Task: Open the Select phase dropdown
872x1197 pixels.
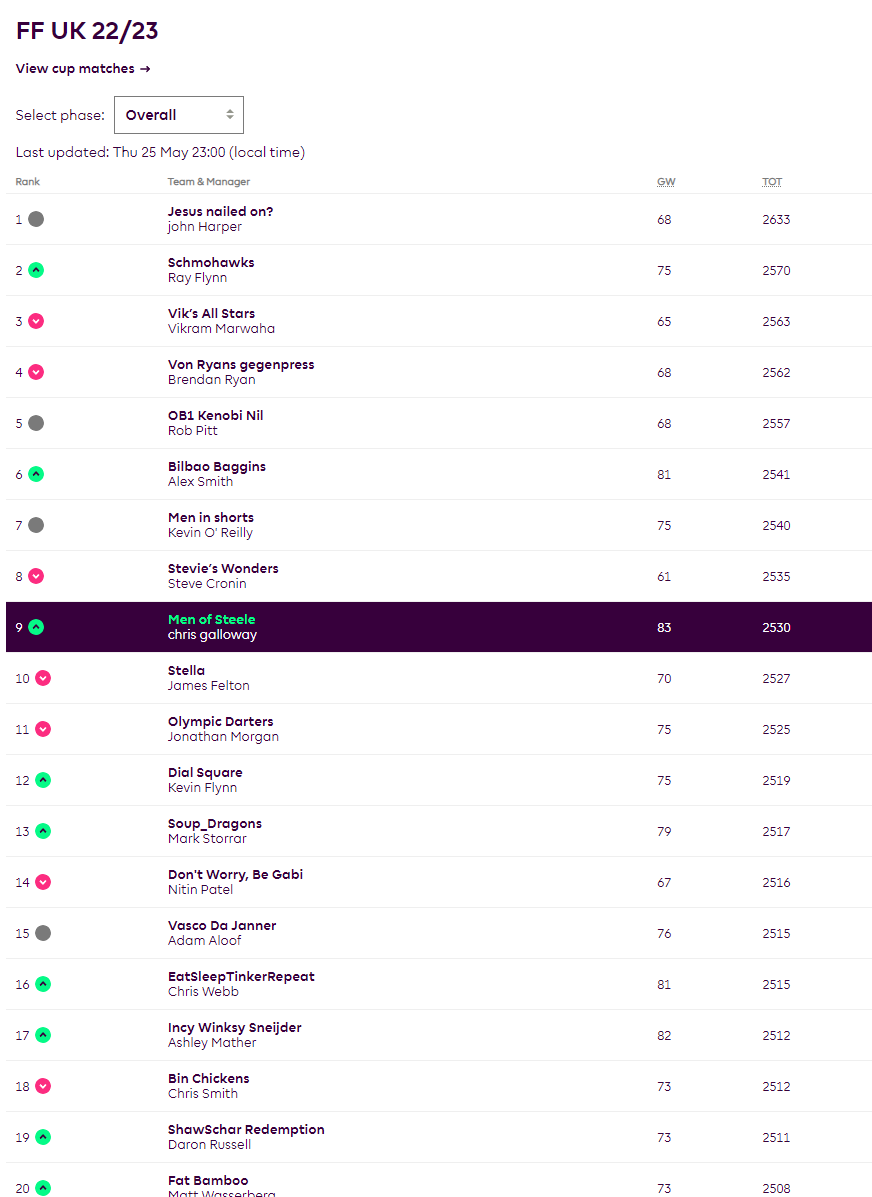Action: 179,115
